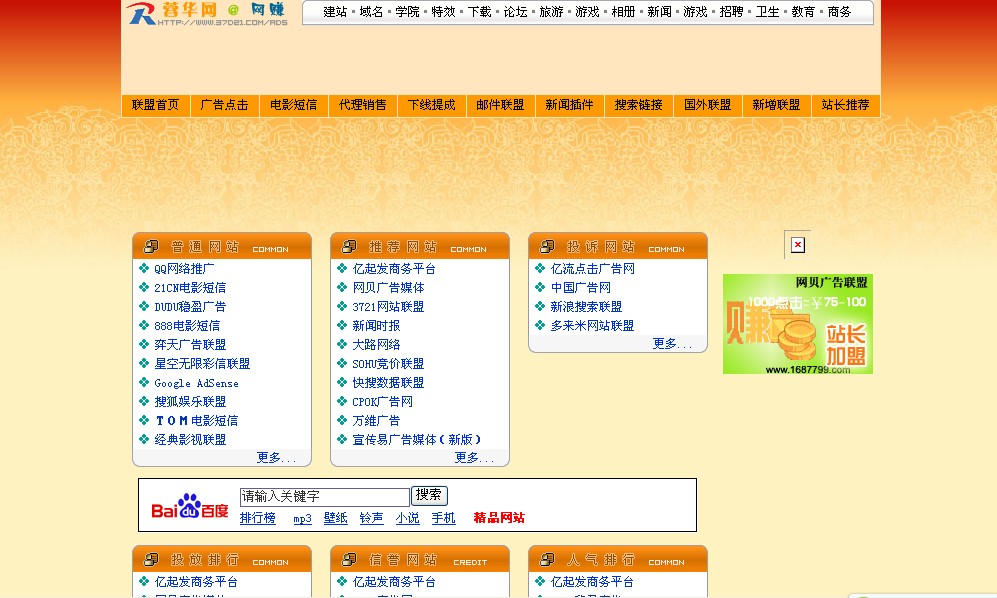The image size is (997, 598).
Task: Click 建站 in the top menu
Action: tap(335, 11)
